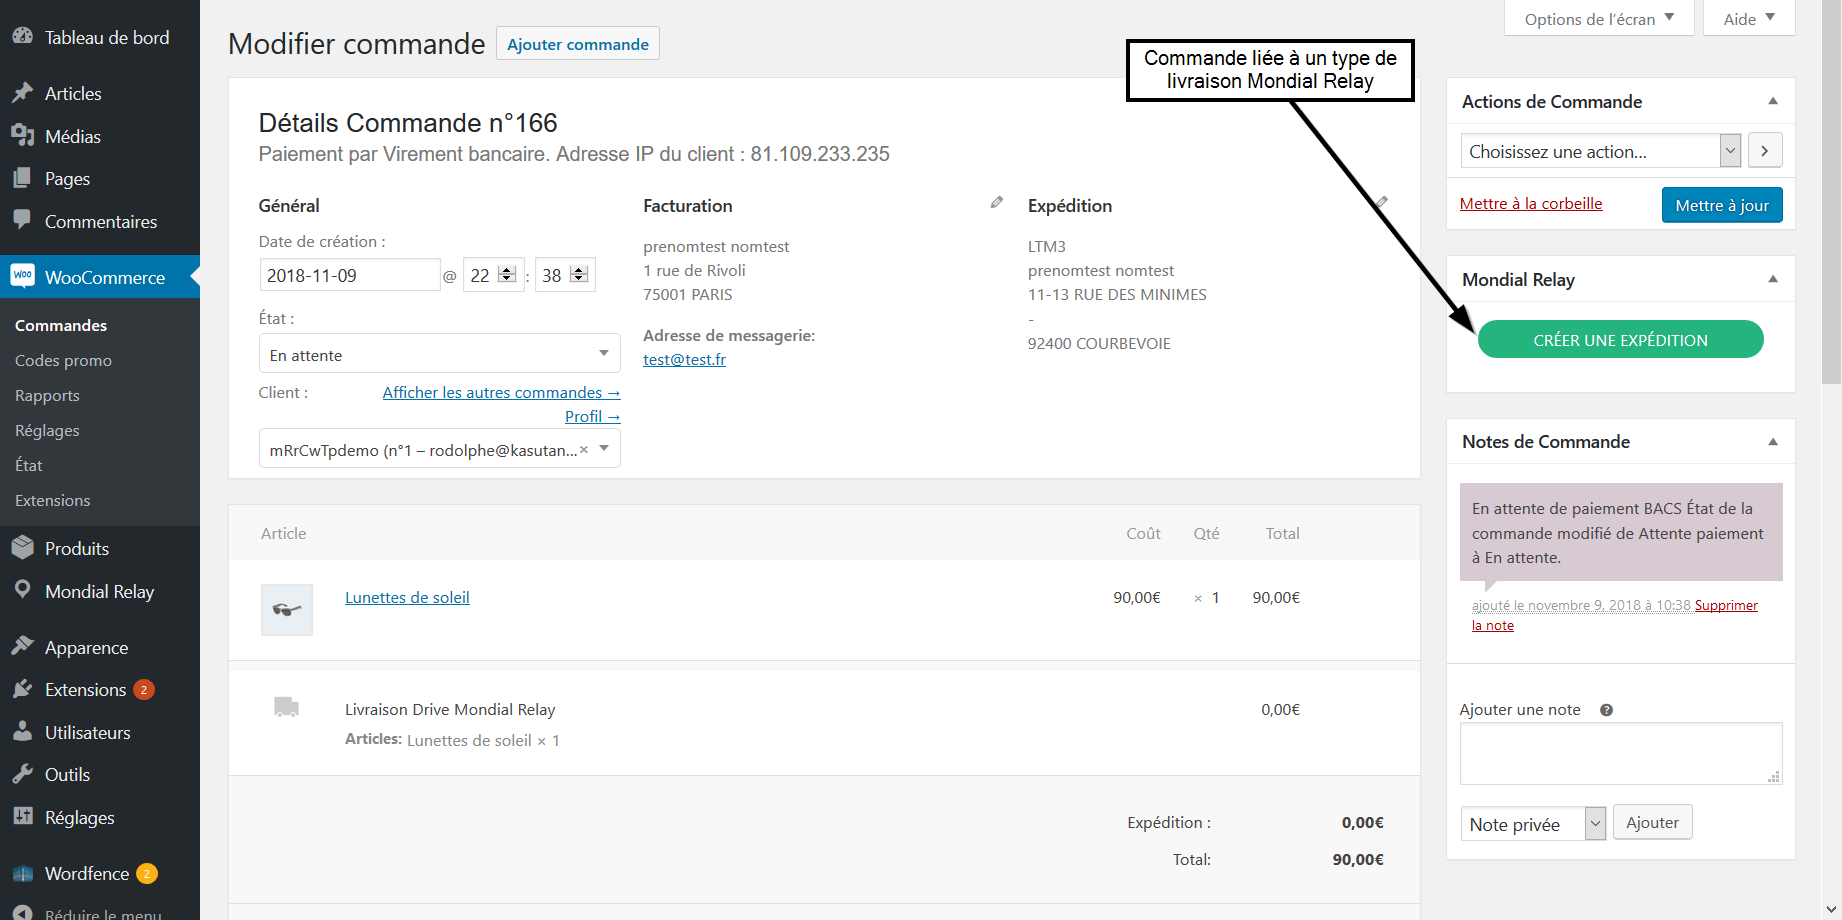
Task: Click the Ajouter une note text area
Action: (1620, 753)
